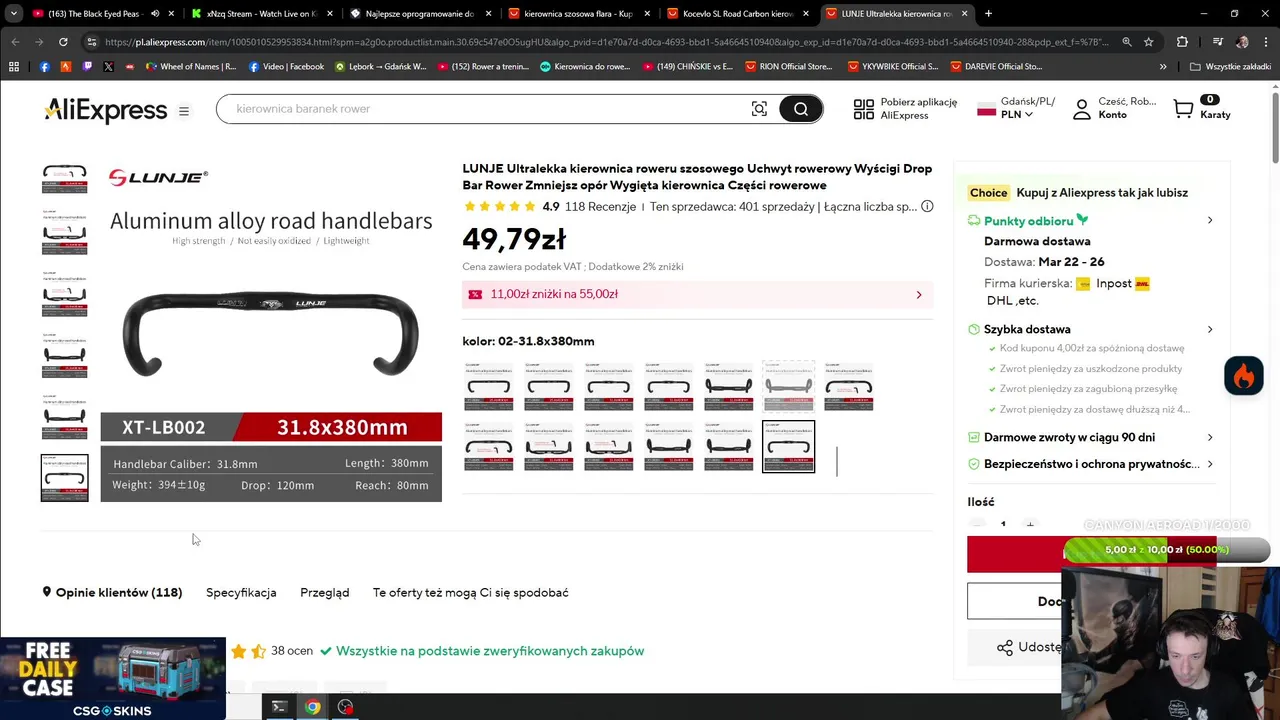The image size is (1280, 720).
Task: Open the 118 Recenzje reviews link
Action: 600,207
